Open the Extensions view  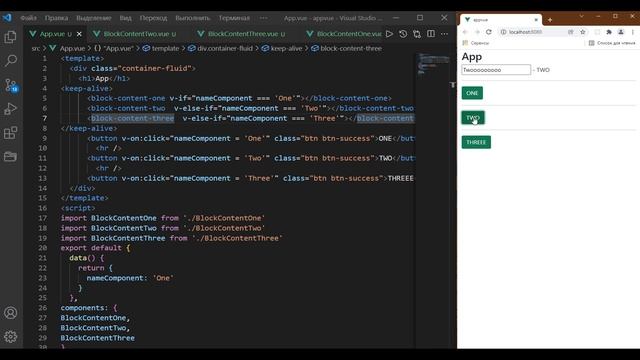point(10,133)
